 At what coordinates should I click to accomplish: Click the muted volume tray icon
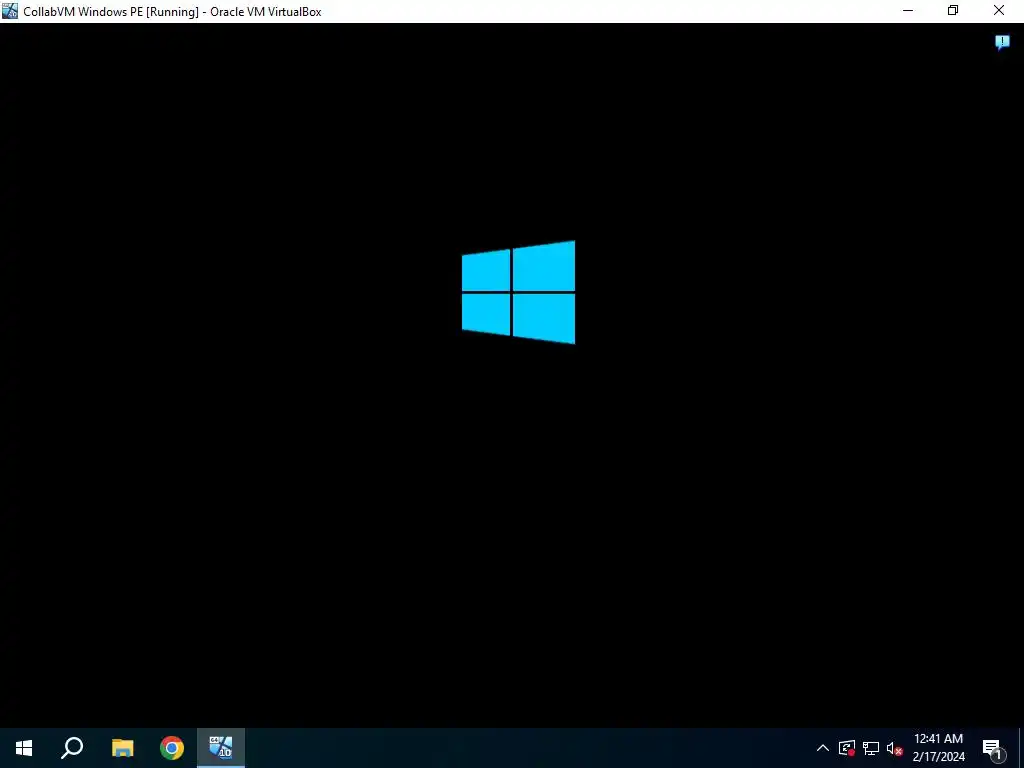[895, 748]
